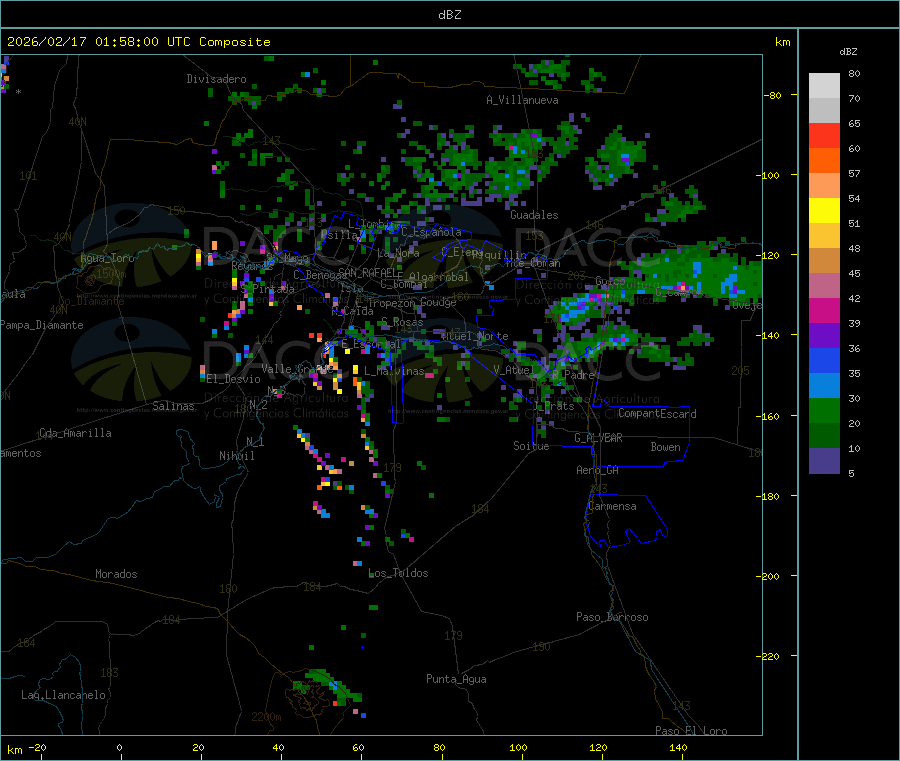Viewport: 900px width, 761px height.
Task: Select the Atuel_Norte label
Action: pyautogui.click(x=475, y=336)
